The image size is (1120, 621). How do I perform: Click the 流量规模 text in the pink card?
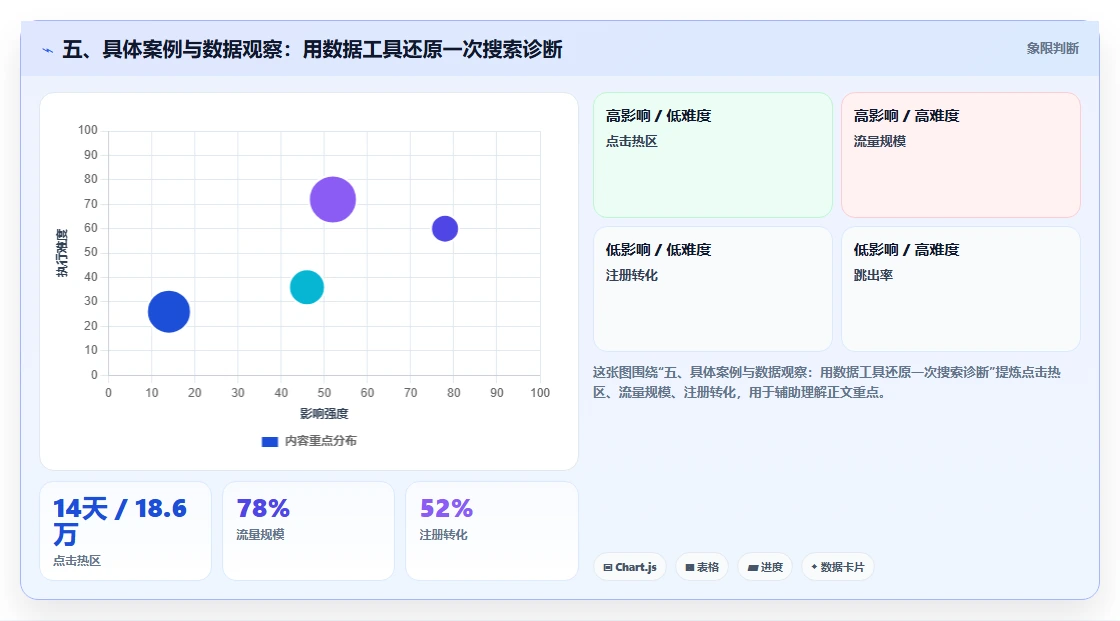(879, 141)
